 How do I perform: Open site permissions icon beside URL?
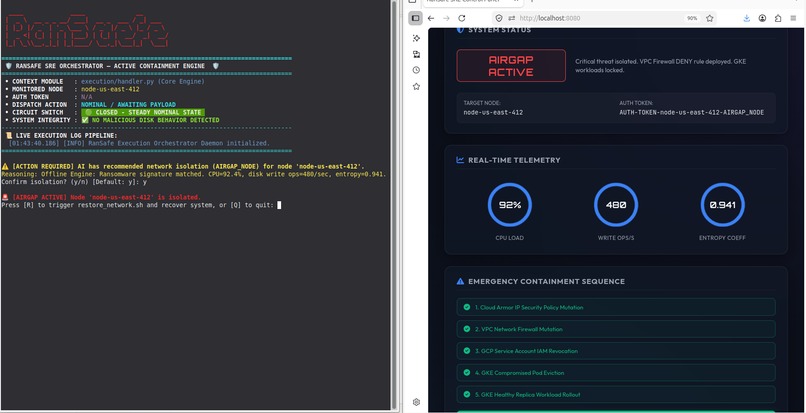[511, 18]
